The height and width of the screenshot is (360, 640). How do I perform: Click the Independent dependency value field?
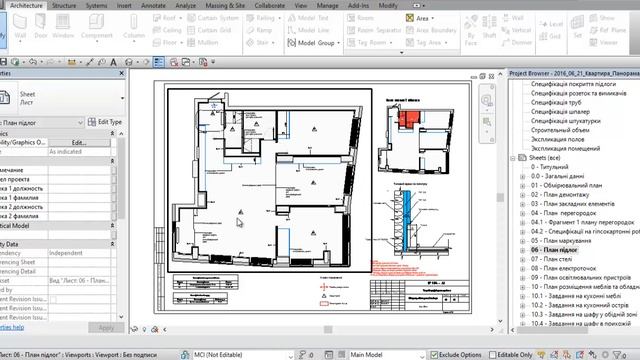(x=79, y=253)
